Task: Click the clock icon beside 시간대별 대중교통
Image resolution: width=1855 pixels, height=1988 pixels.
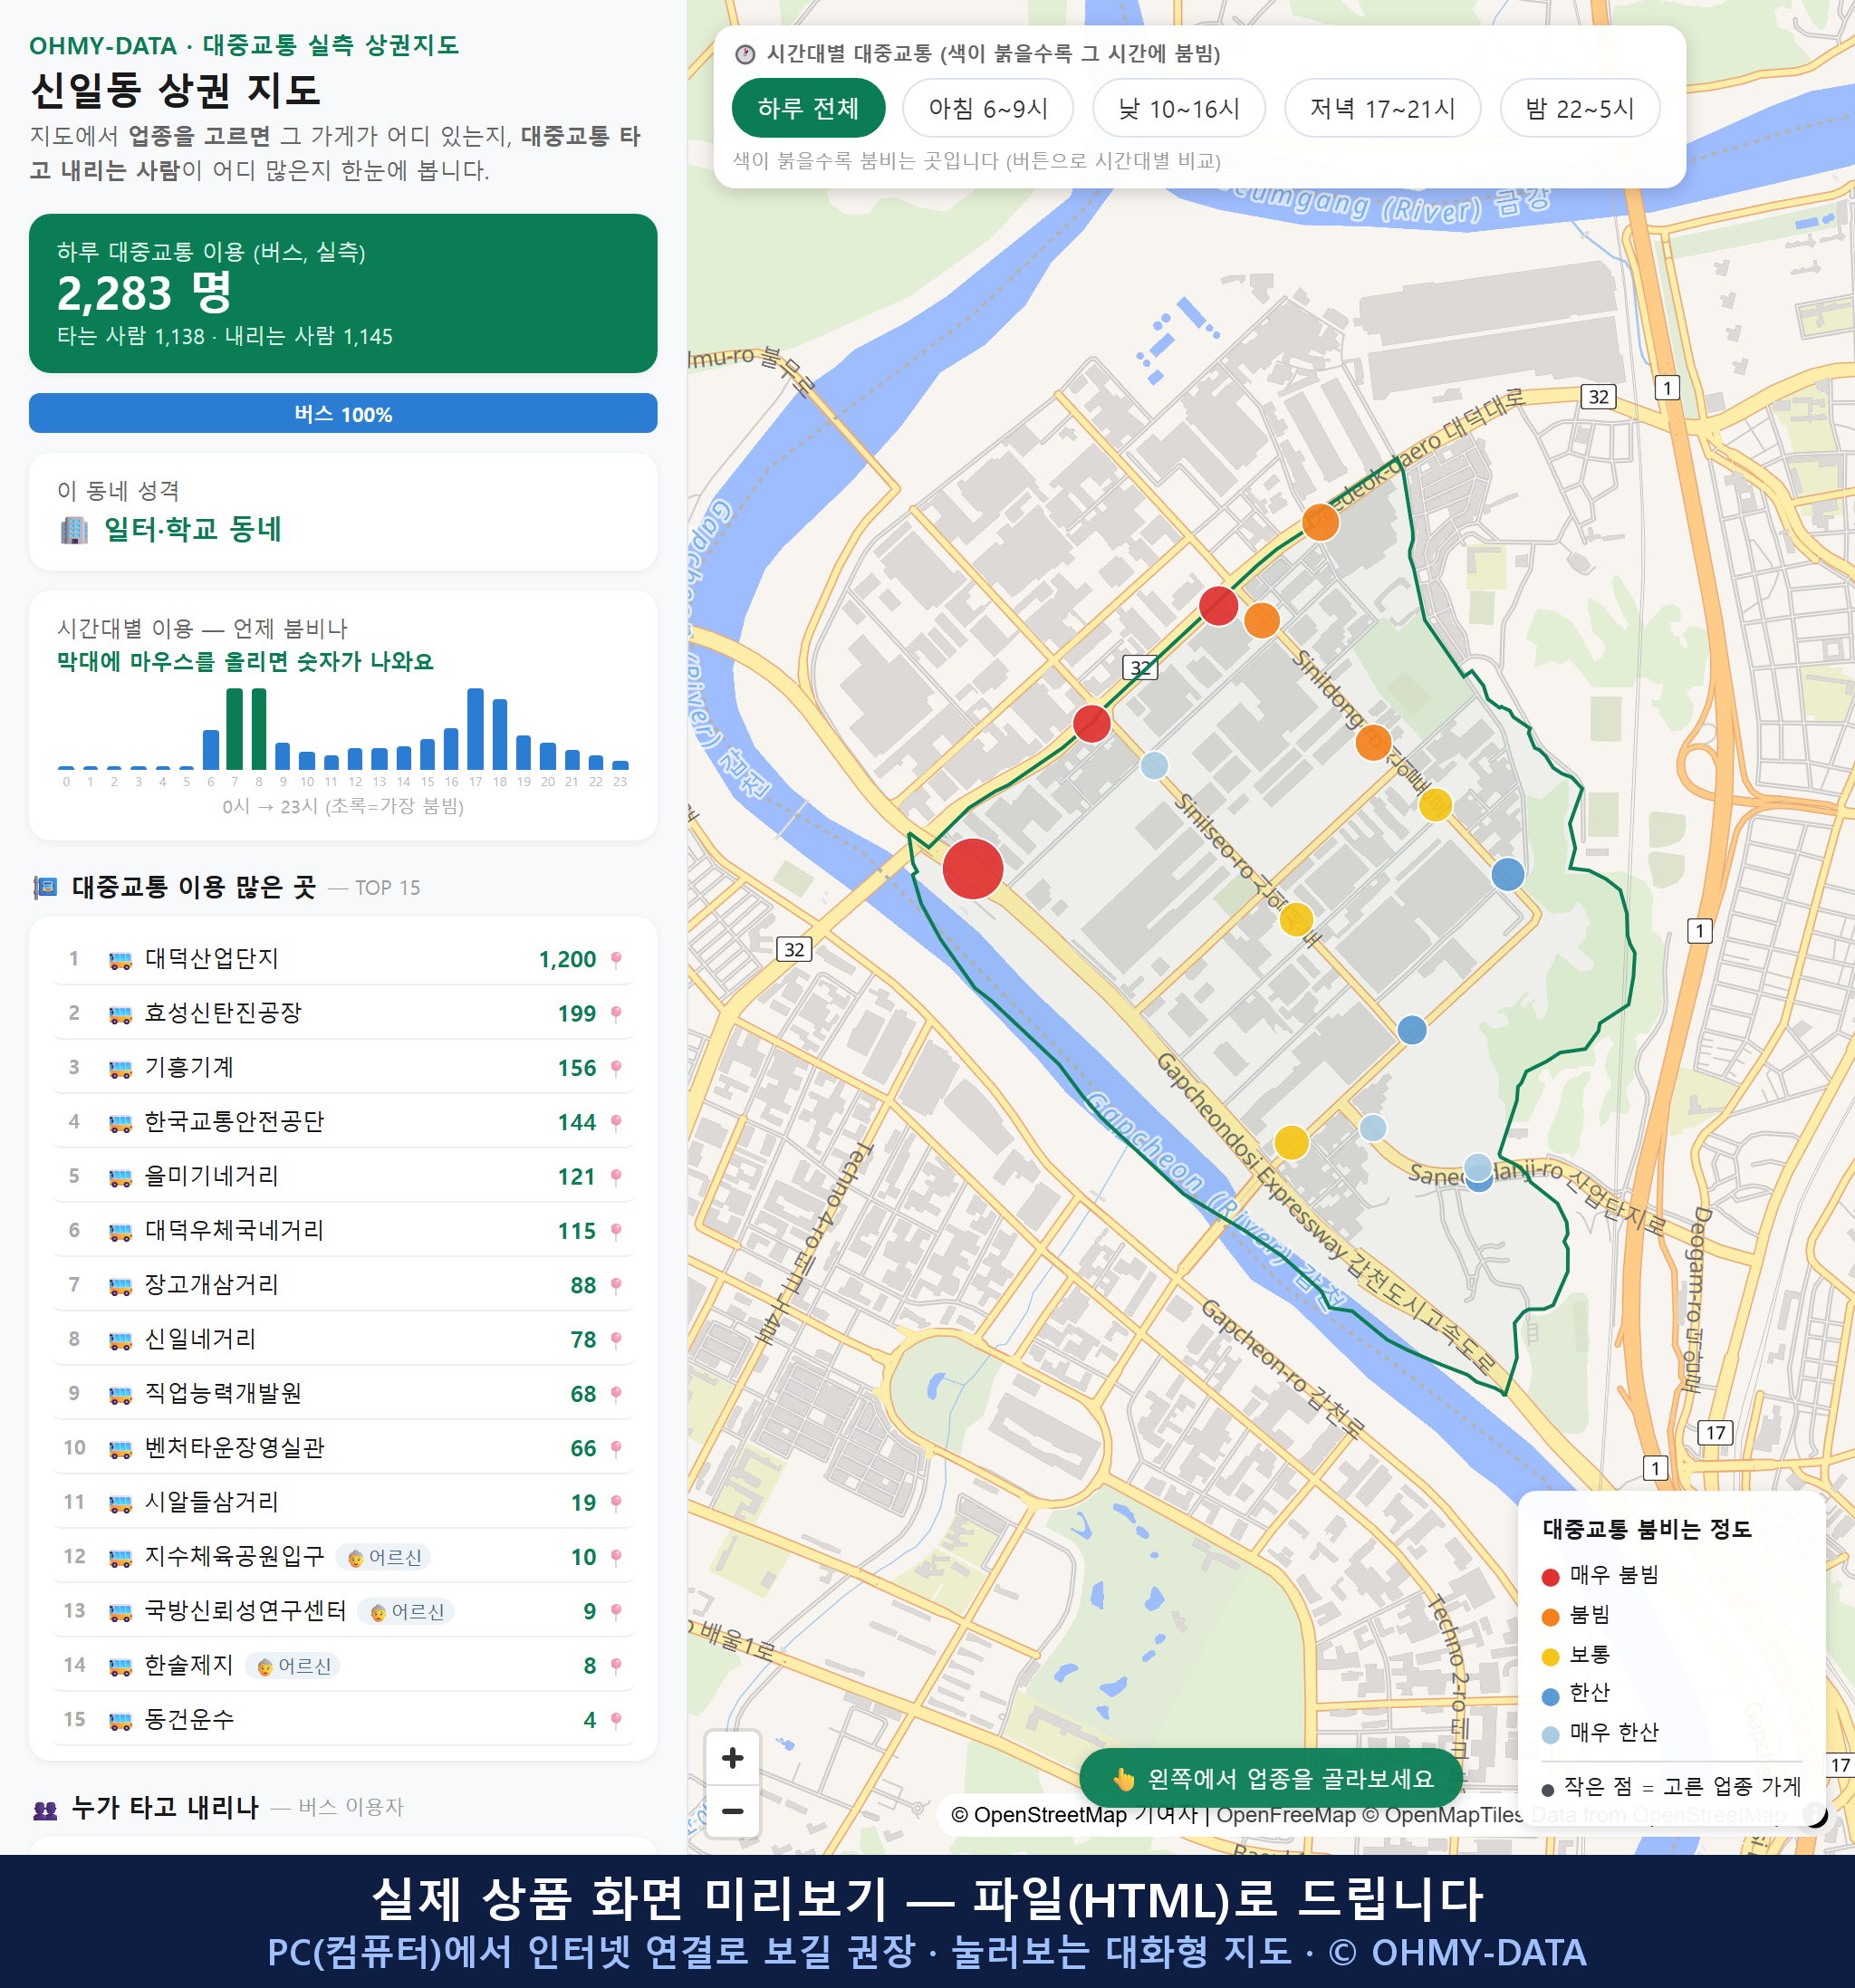Action: [x=745, y=54]
